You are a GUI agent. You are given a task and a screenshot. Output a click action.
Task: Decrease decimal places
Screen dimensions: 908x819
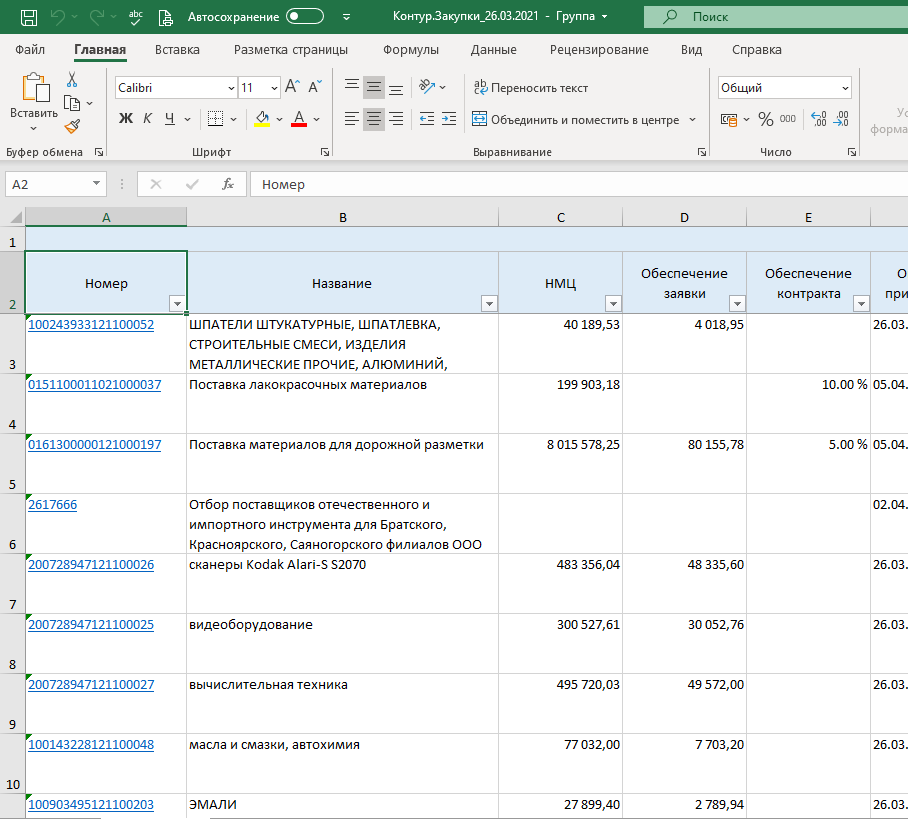tap(841, 119)
